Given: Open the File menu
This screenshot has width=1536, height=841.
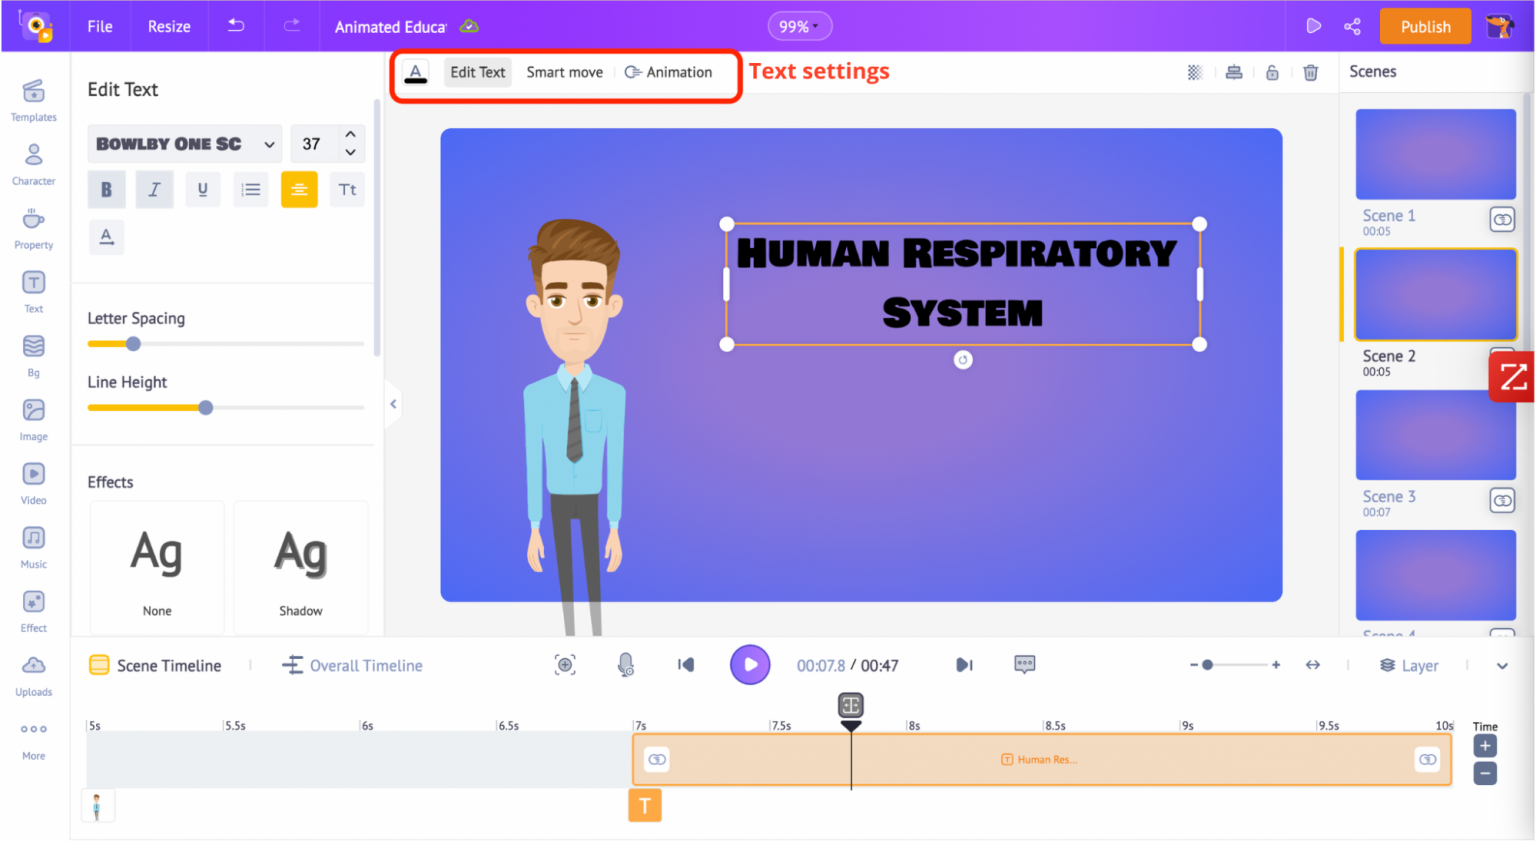Looking at the screenshot, I should [x=100, y=27].
